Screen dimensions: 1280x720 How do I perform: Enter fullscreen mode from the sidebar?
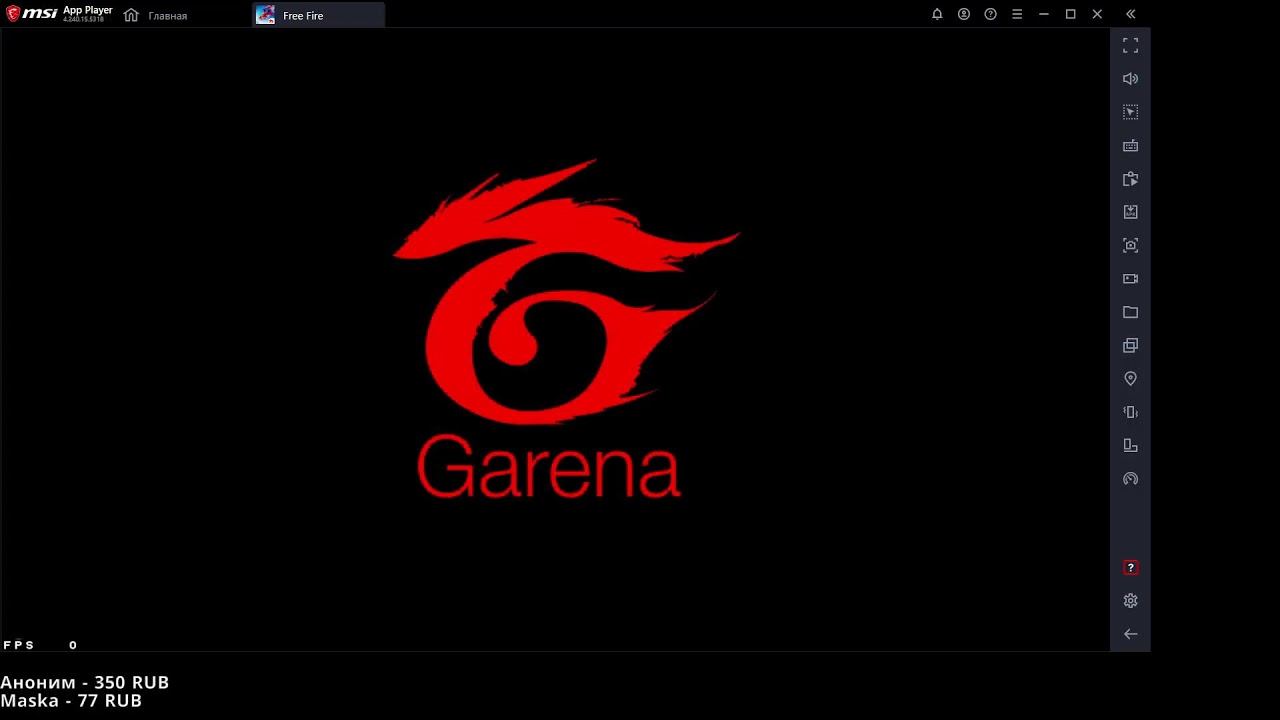pos(1130,46)
